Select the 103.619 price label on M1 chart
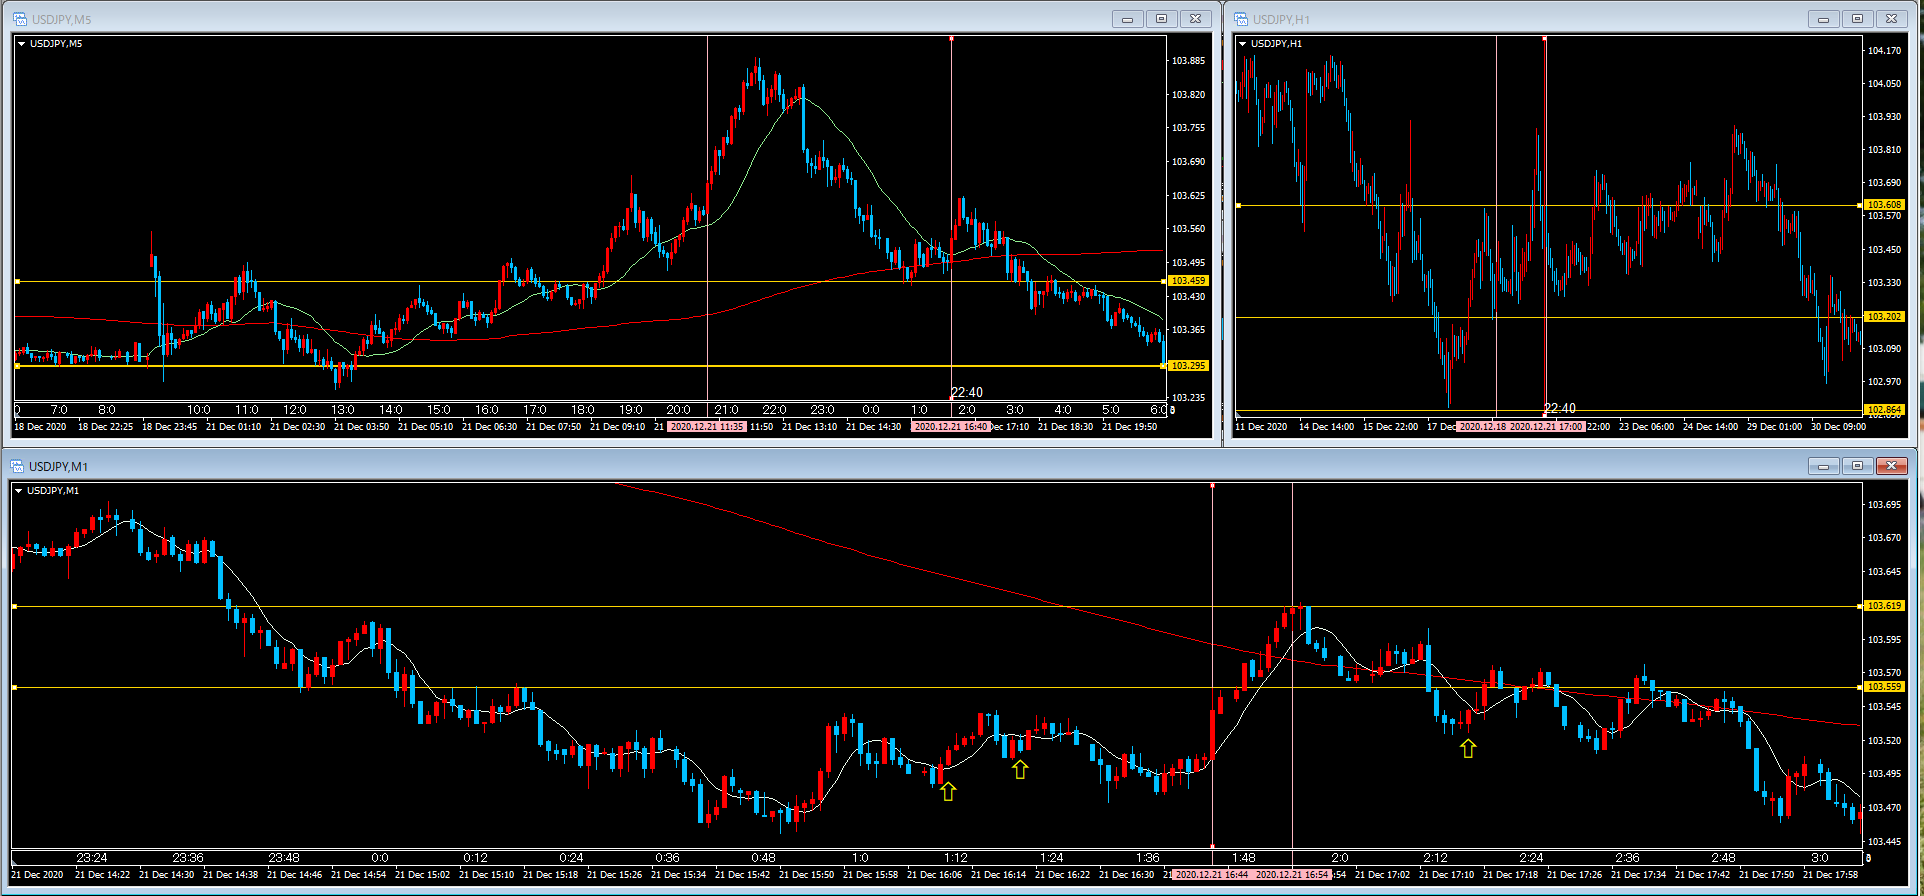Image resolution: width=1924 pixels, height=896 pixels. click(x=1884, y=606)
